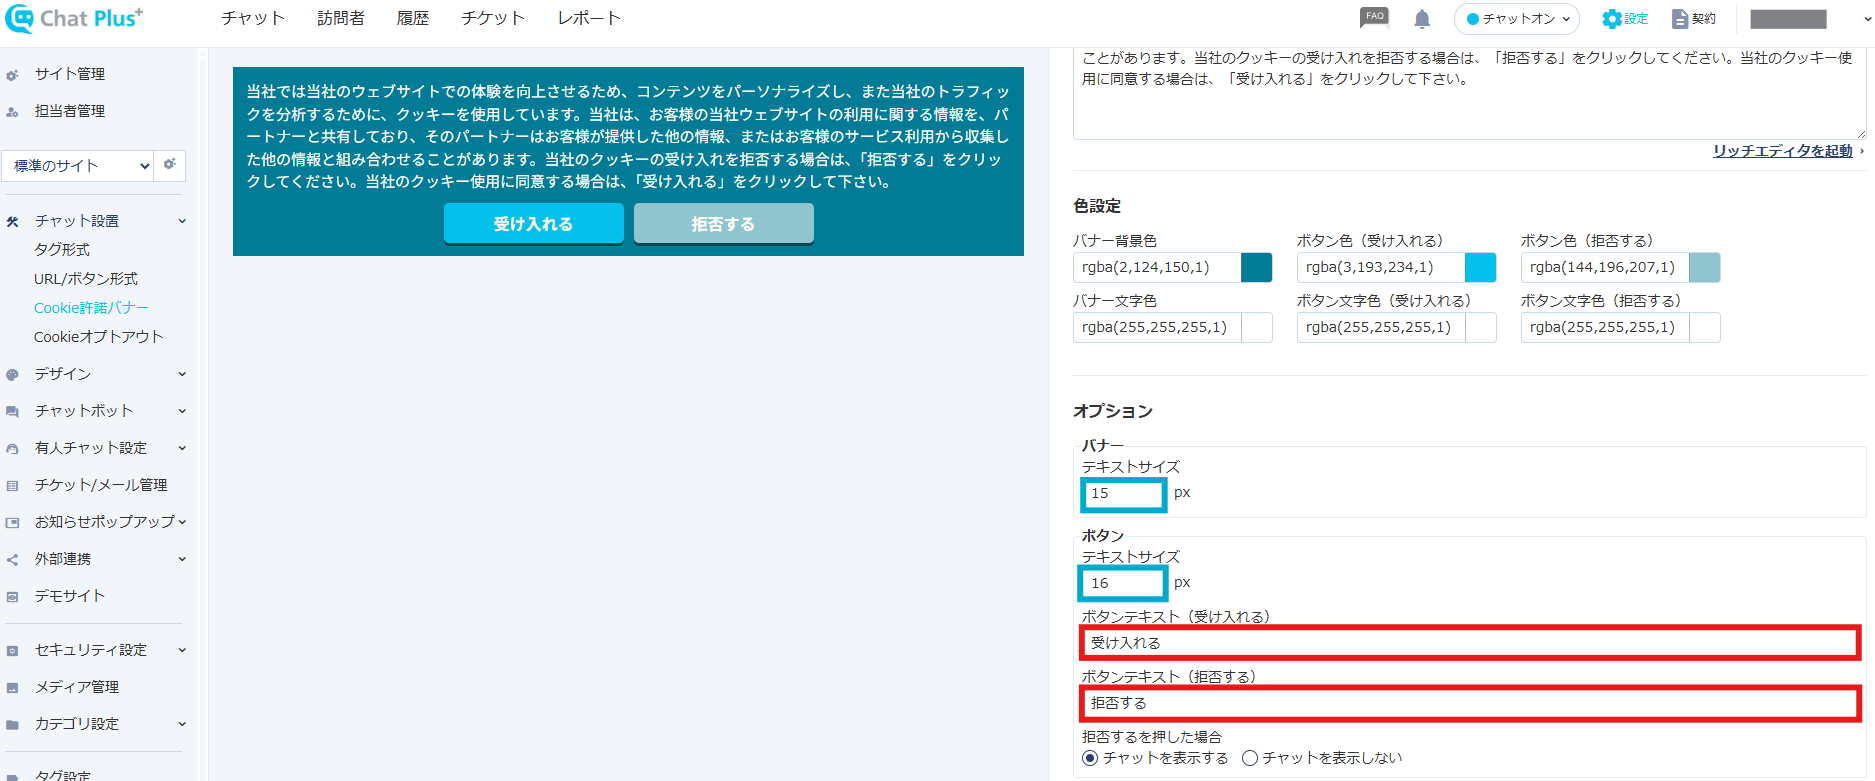Open the レポート top menu

(589, 18)
